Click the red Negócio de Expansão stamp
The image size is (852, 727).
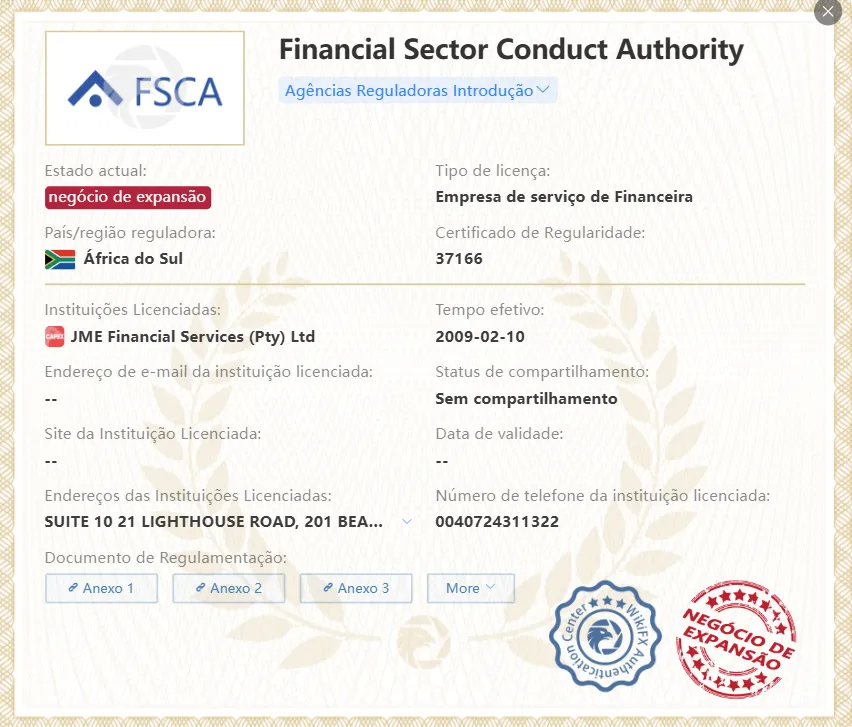(x=736, y=638)
